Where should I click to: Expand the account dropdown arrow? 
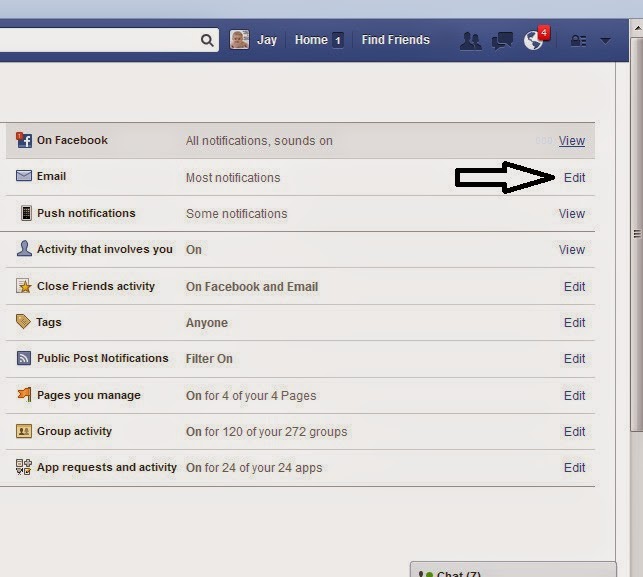(605, 41)
